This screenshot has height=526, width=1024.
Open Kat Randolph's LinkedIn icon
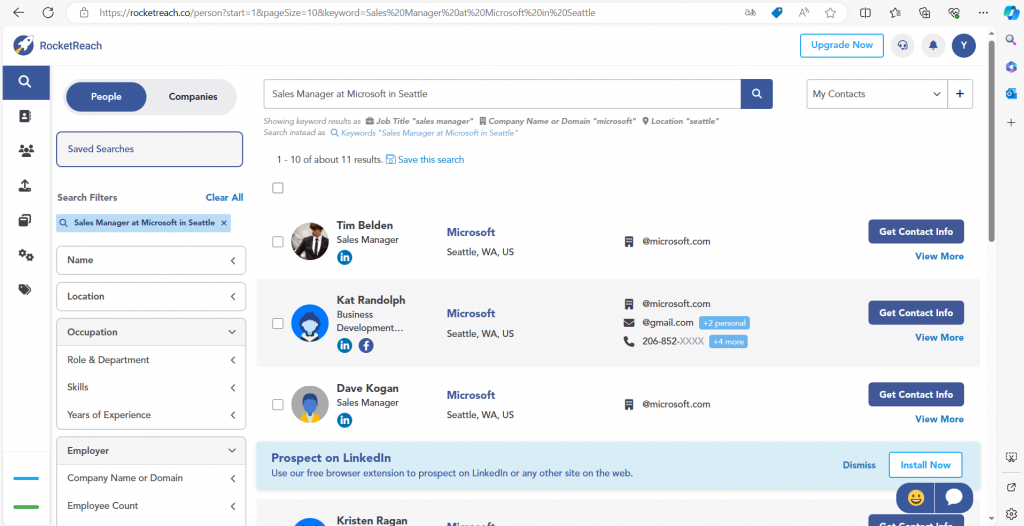(x=344, y=346)
